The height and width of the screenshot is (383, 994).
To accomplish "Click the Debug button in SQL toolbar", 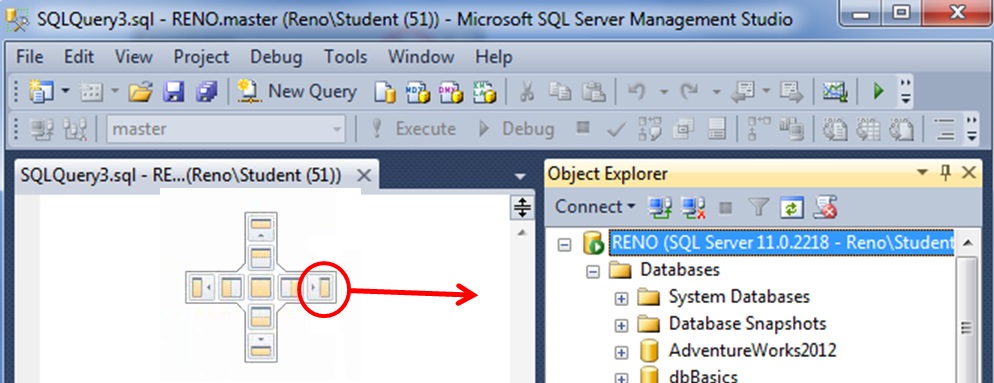I will 517,129.
